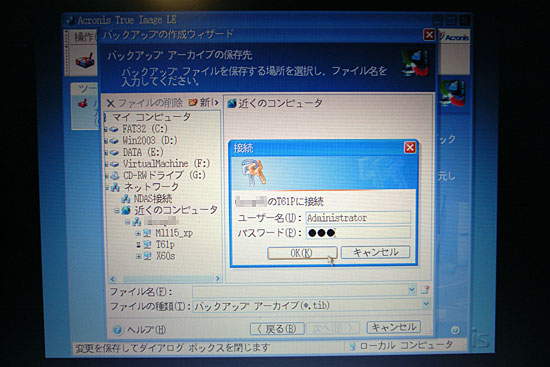Screen dimensions: 550x367
Task: Click the 戻る back button
Action: (277, 329)
